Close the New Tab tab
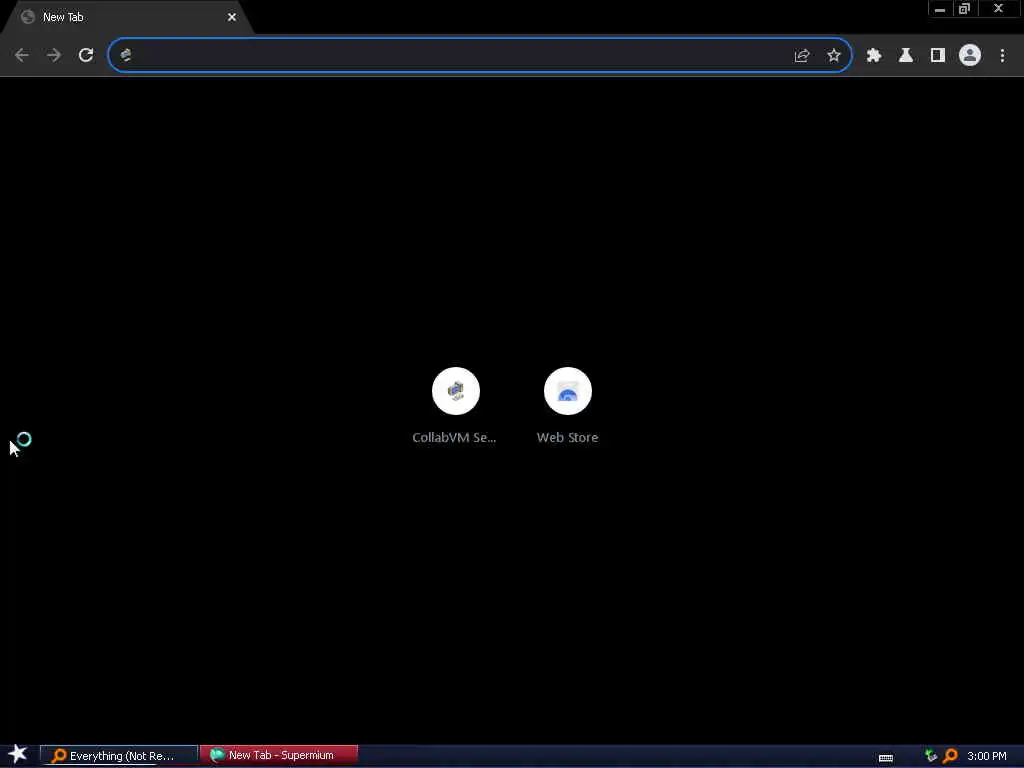This screenshot has width=1024, height=768. [x=232, y=18]
